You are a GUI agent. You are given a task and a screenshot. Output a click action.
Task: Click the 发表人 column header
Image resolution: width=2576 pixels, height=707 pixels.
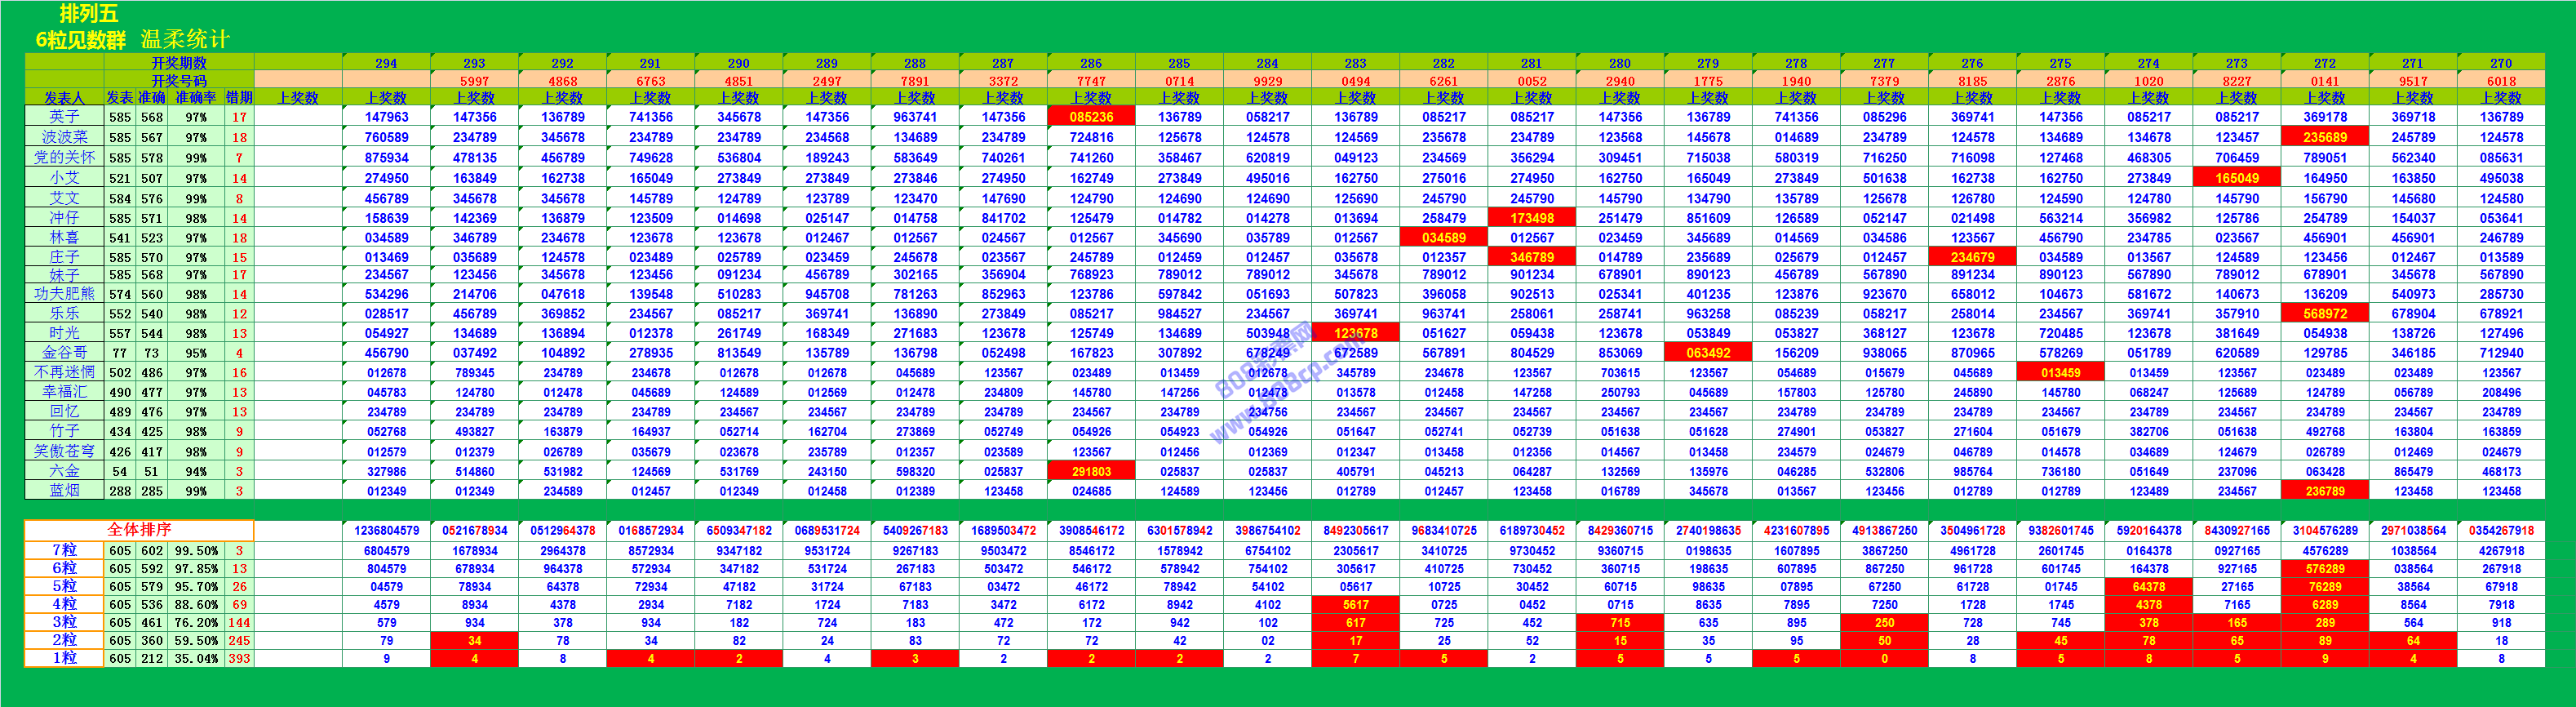pyautogui.click(x=64, y=98)
